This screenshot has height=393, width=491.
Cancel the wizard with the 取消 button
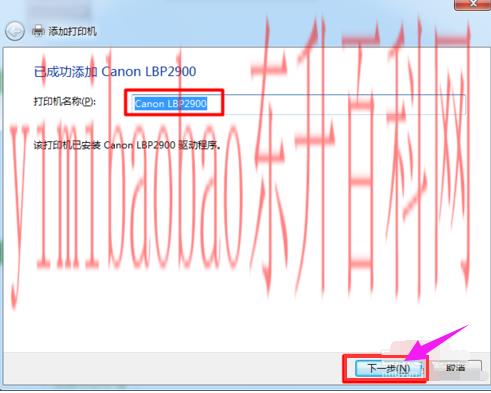455,368
